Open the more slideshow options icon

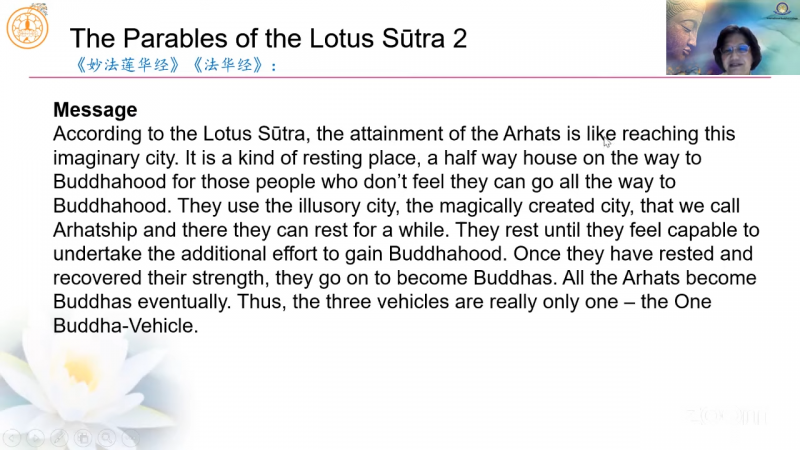[x=132, y=437]
